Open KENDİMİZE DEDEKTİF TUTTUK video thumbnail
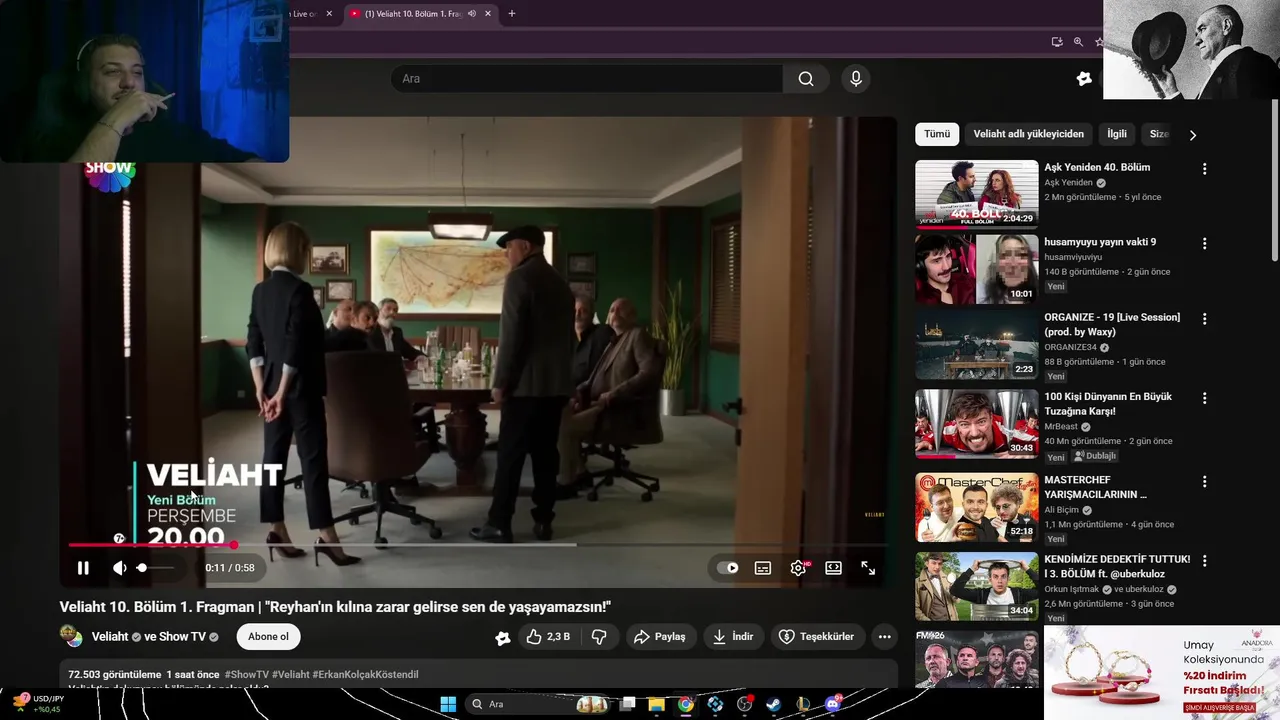This screenshot has height=720, width=1280. tap(977, 587)
